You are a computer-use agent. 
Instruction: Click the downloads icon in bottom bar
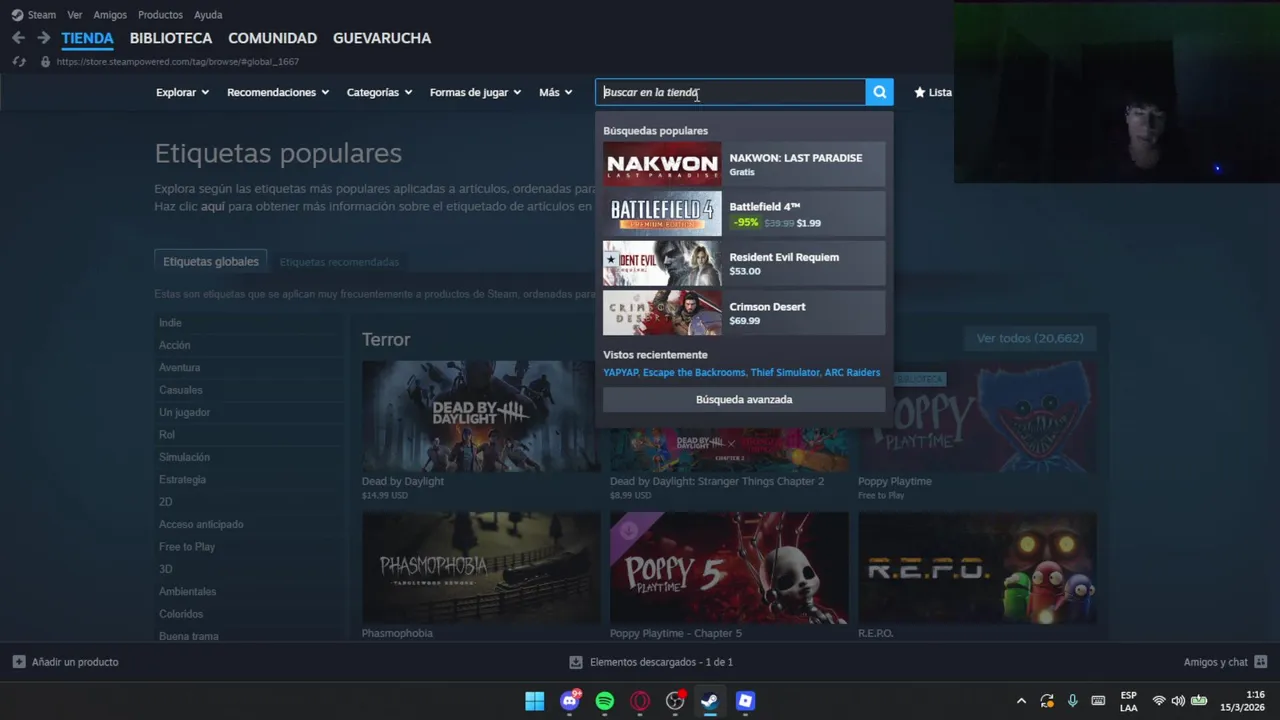pos(576,662)
